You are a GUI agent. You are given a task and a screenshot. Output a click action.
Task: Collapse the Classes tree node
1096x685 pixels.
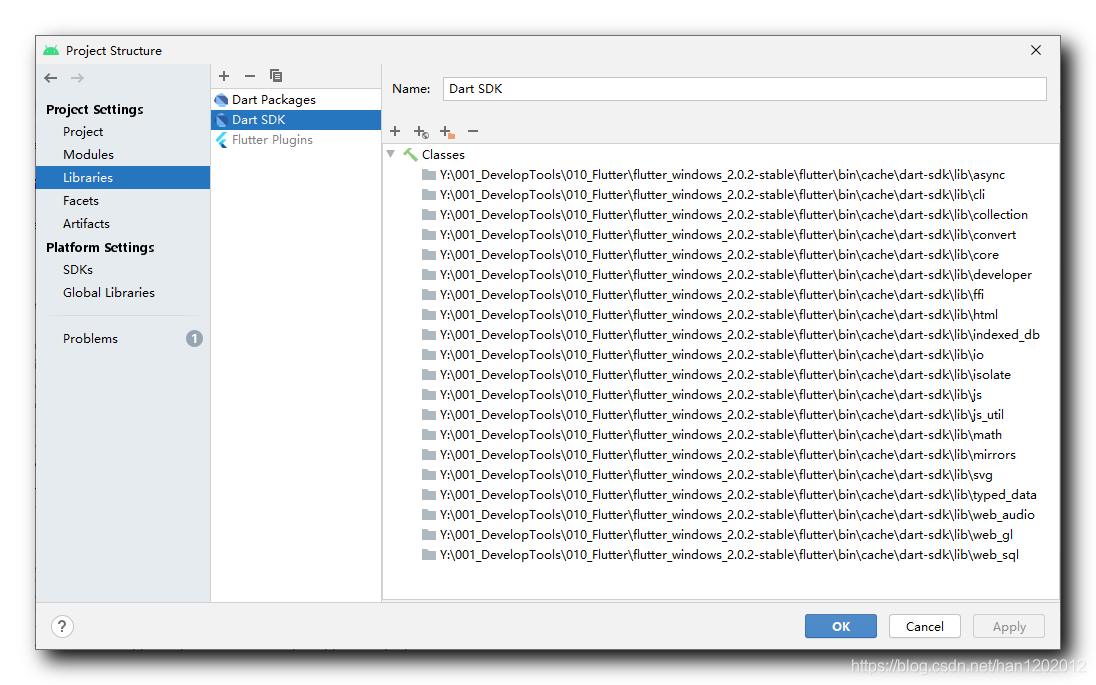(x=391, y=154)
